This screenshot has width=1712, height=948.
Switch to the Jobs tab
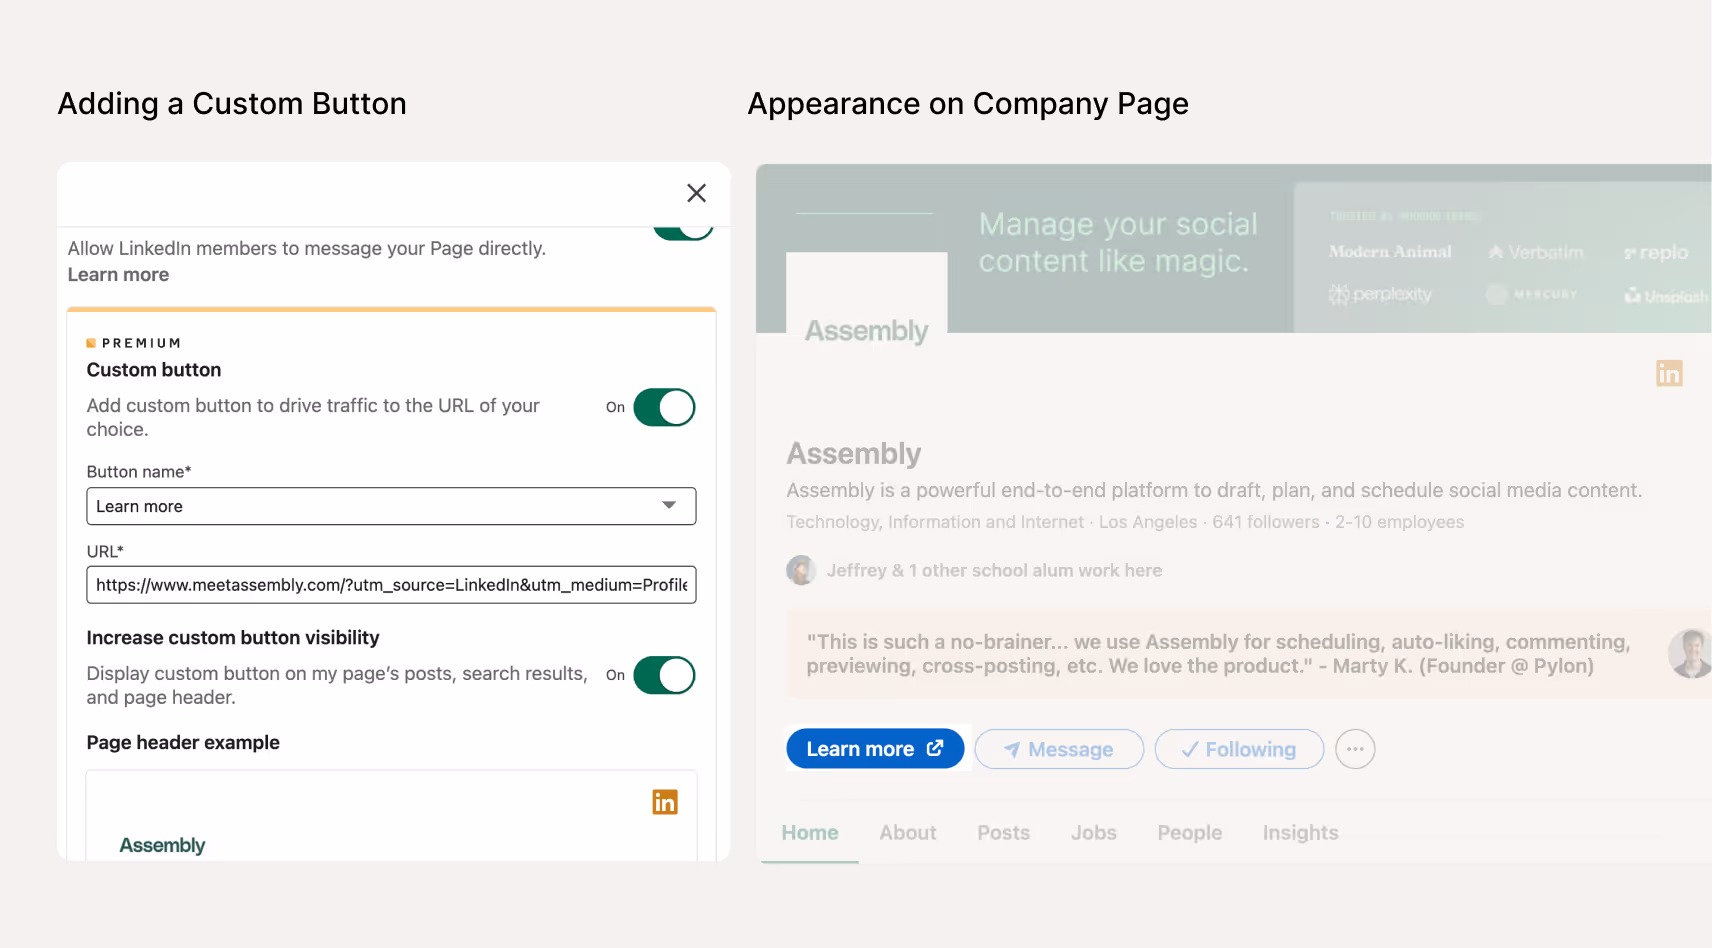click(x=1094, y=833)
